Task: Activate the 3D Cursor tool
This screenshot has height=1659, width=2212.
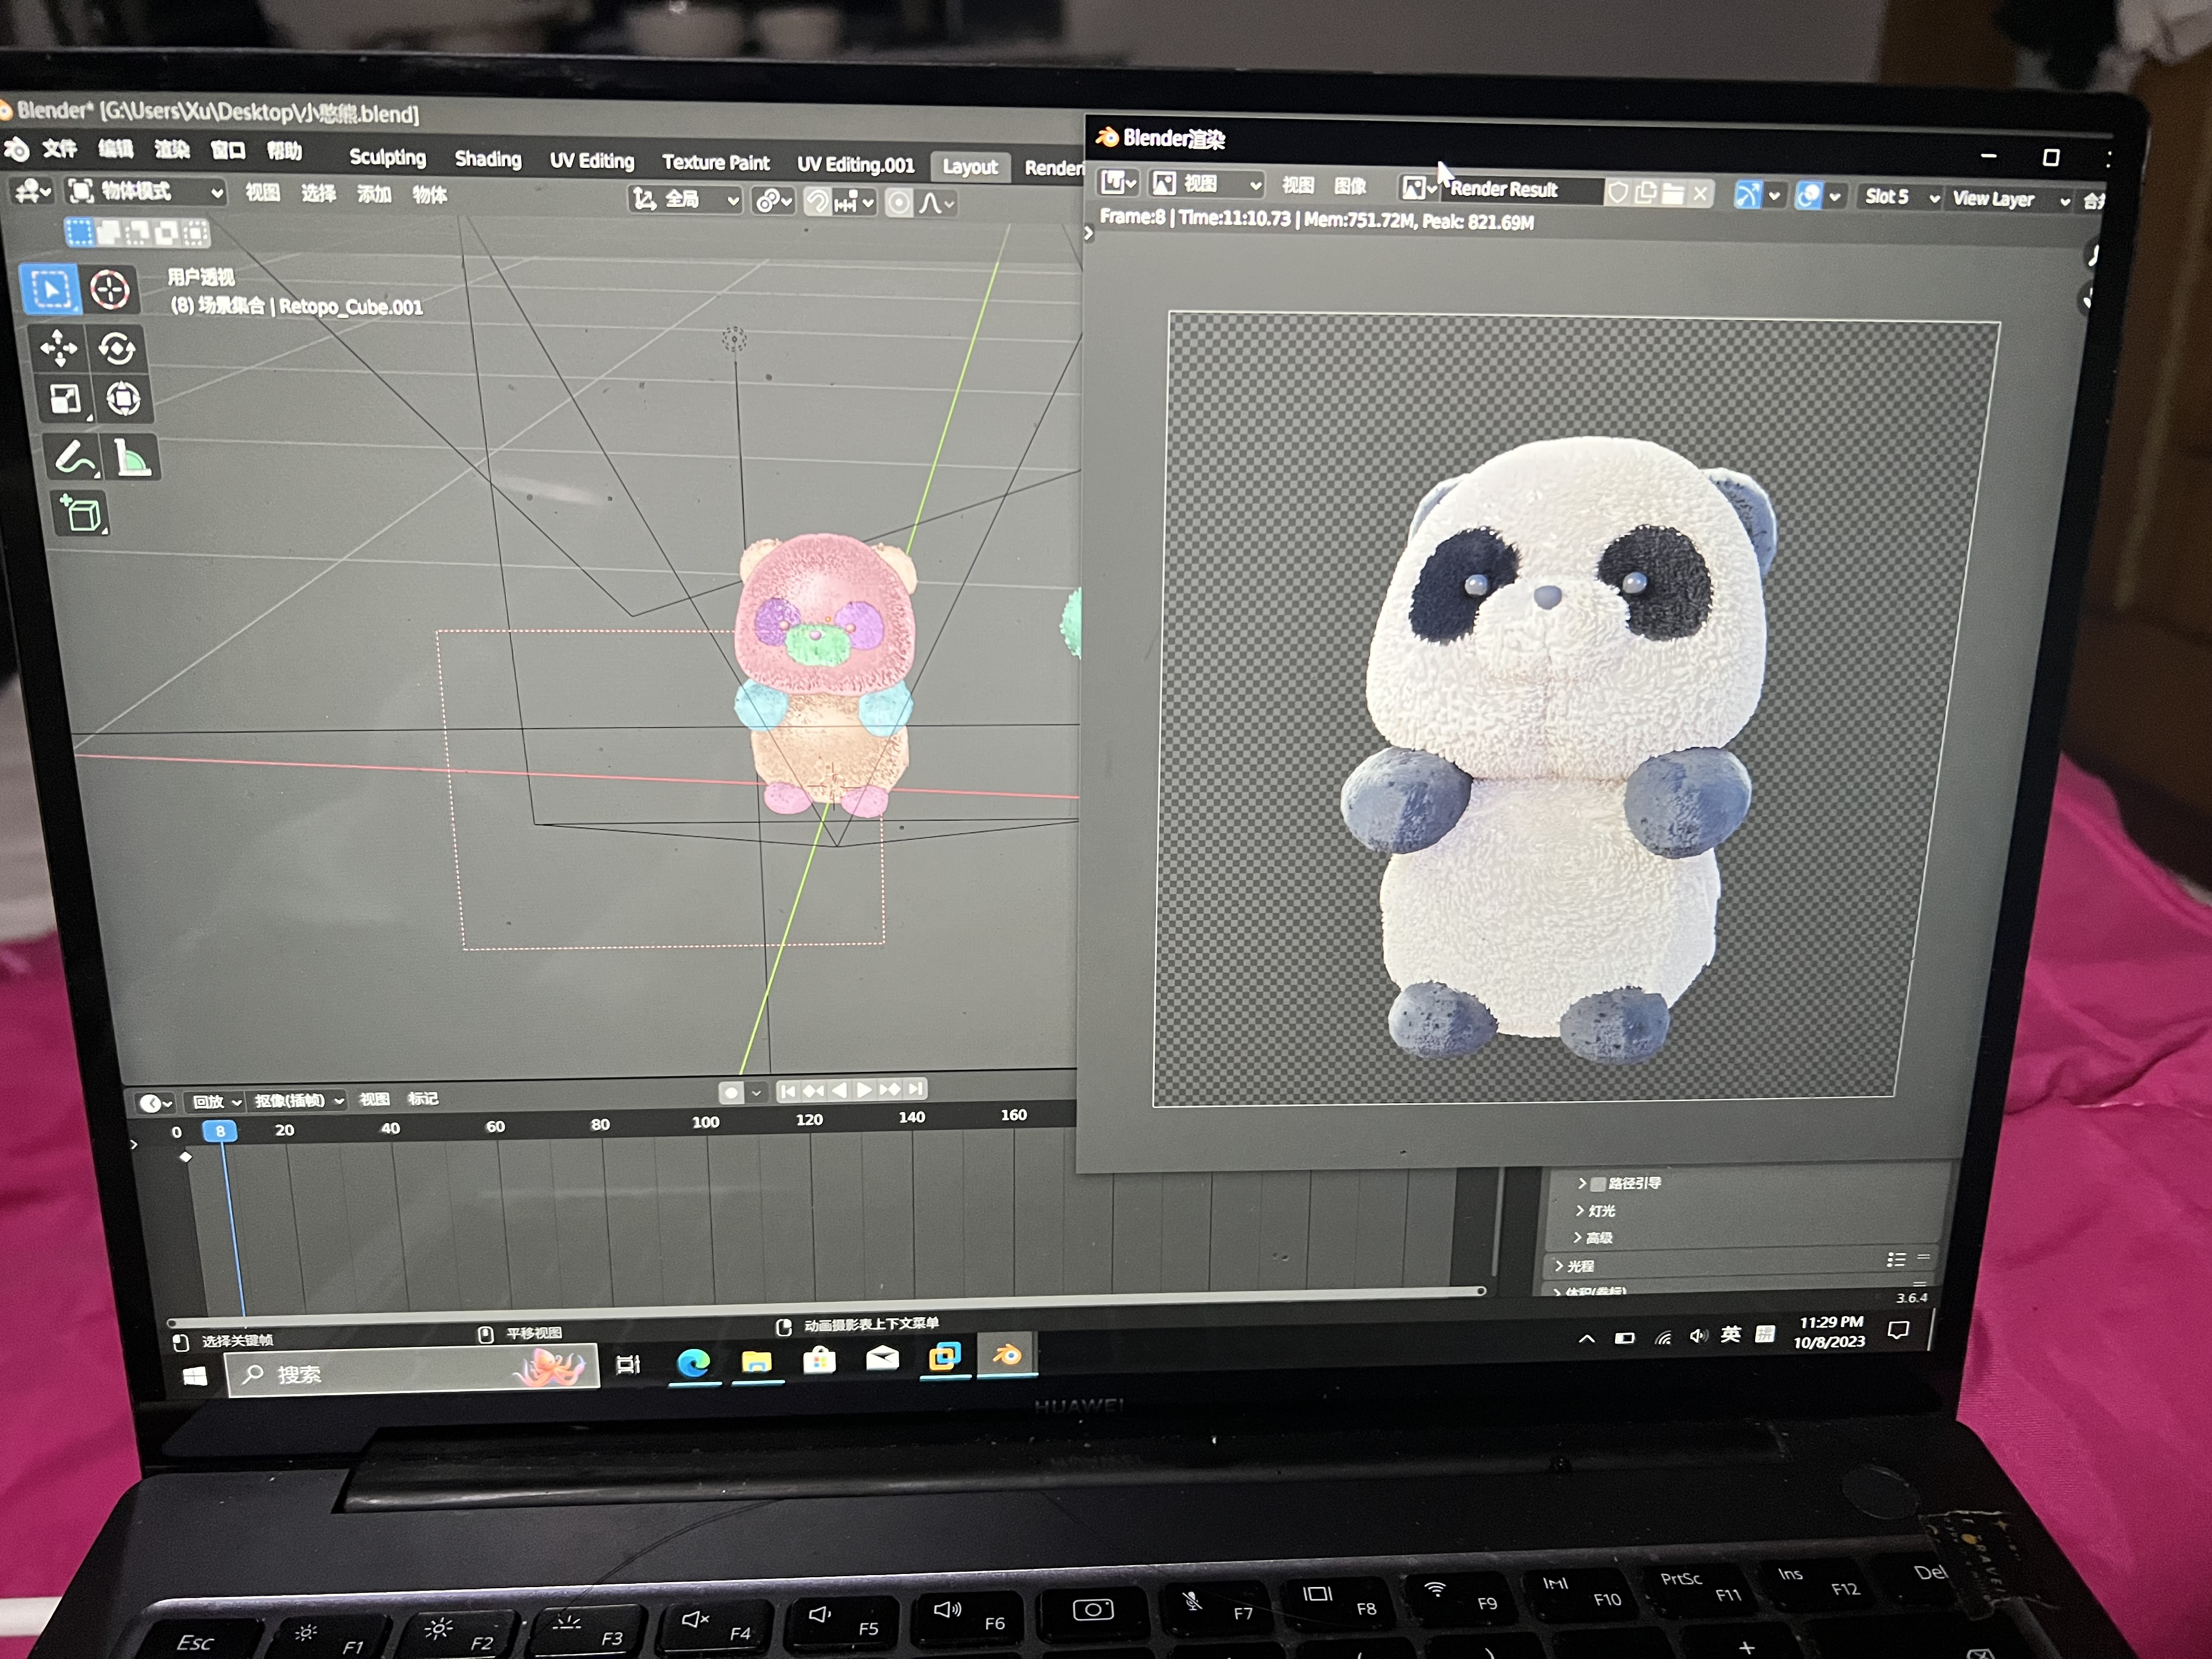Action: (x=109, y=289)
